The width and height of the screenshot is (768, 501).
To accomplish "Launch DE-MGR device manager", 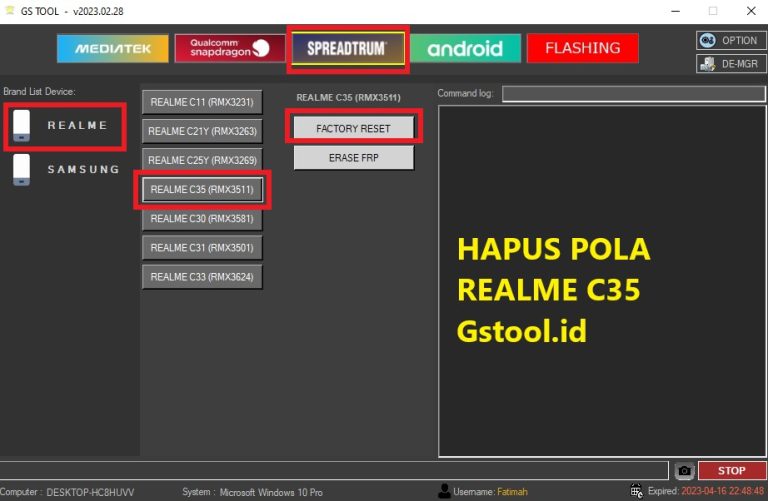I will pyautogui.click(x=731, y=64).
